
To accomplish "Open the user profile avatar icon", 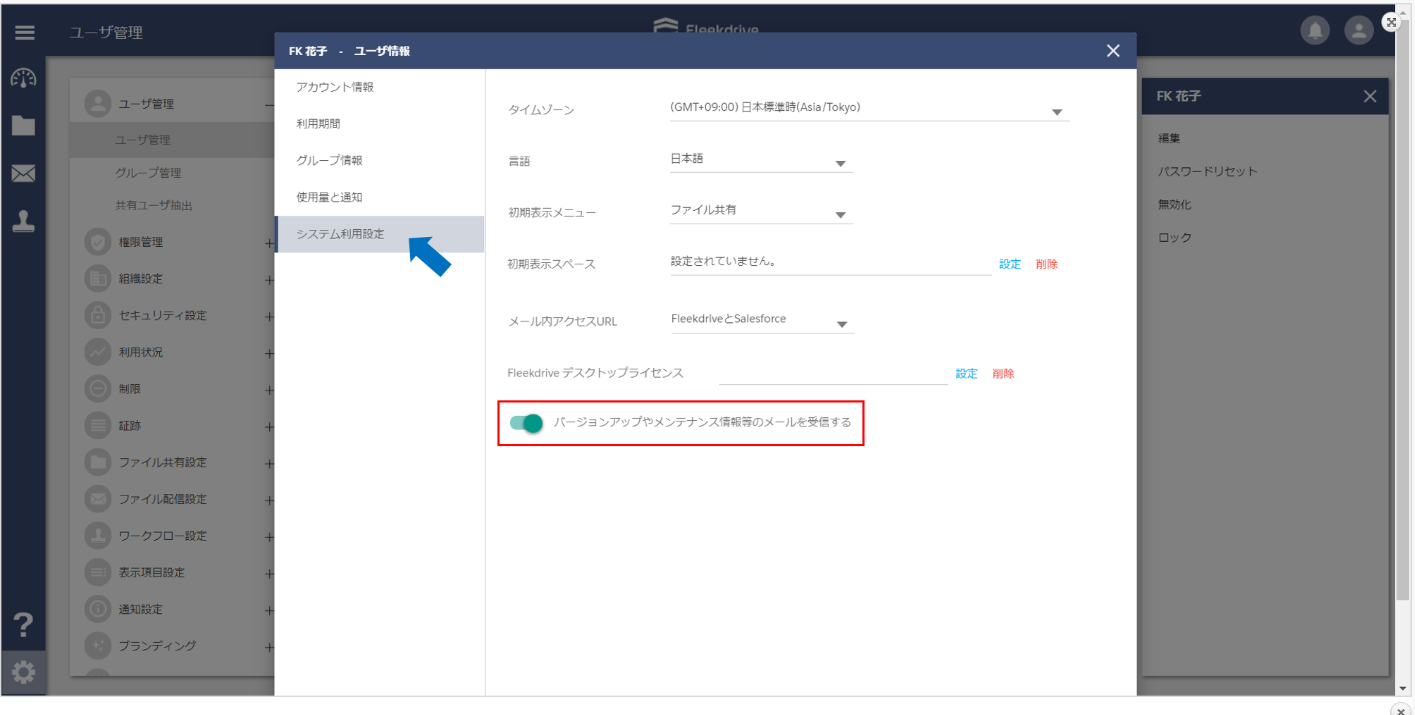I will click(x=1359, y=31).
